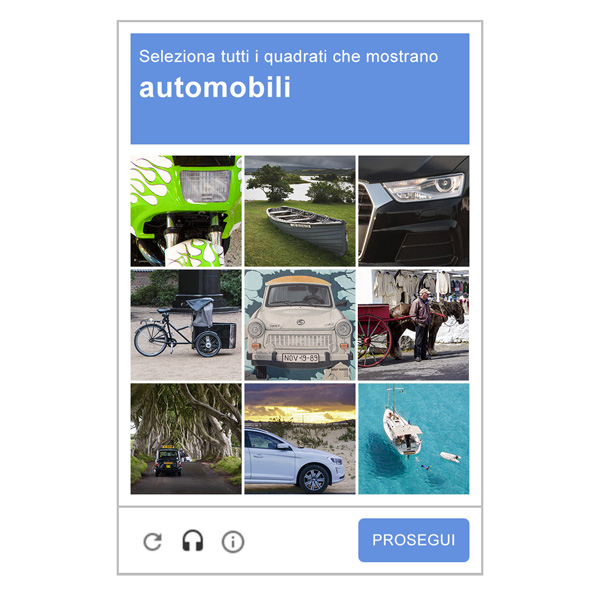Select the green motorcycle headlight tile
600x600 pixels.
coord(186,211)
